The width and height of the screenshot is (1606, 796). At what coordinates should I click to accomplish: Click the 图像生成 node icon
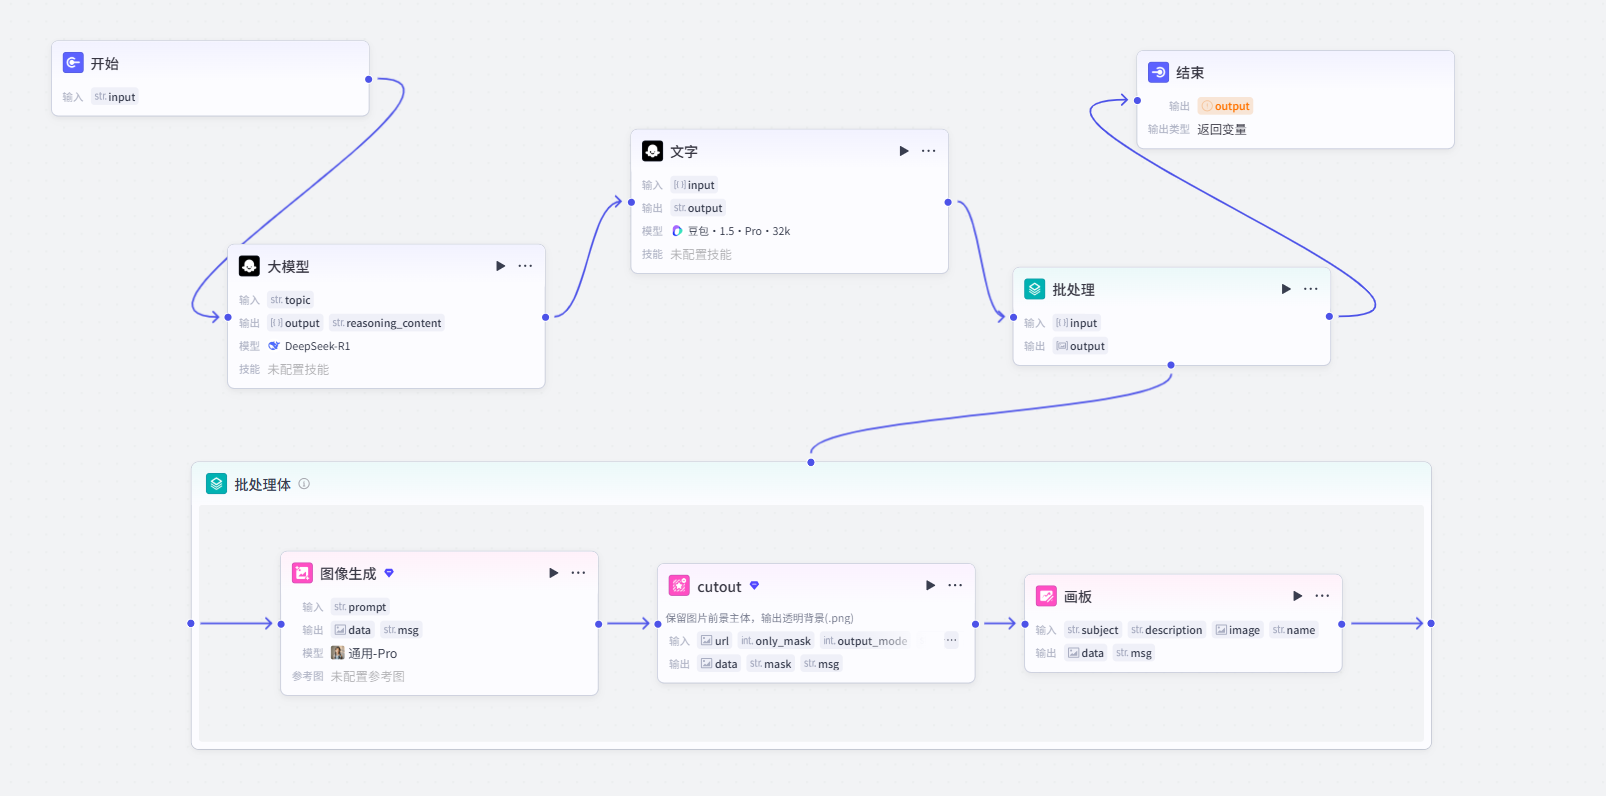pyautogui.click(x=302, y=573)
